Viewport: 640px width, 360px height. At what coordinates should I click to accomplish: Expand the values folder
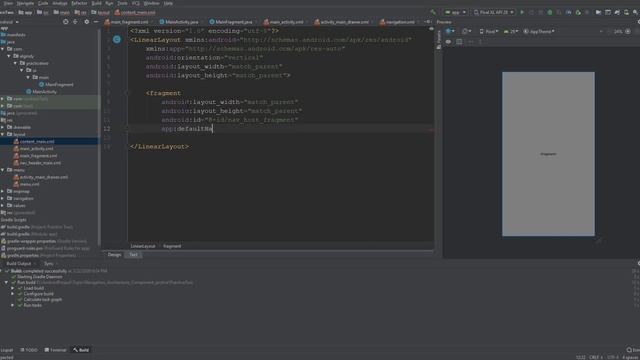coord(3,205)
